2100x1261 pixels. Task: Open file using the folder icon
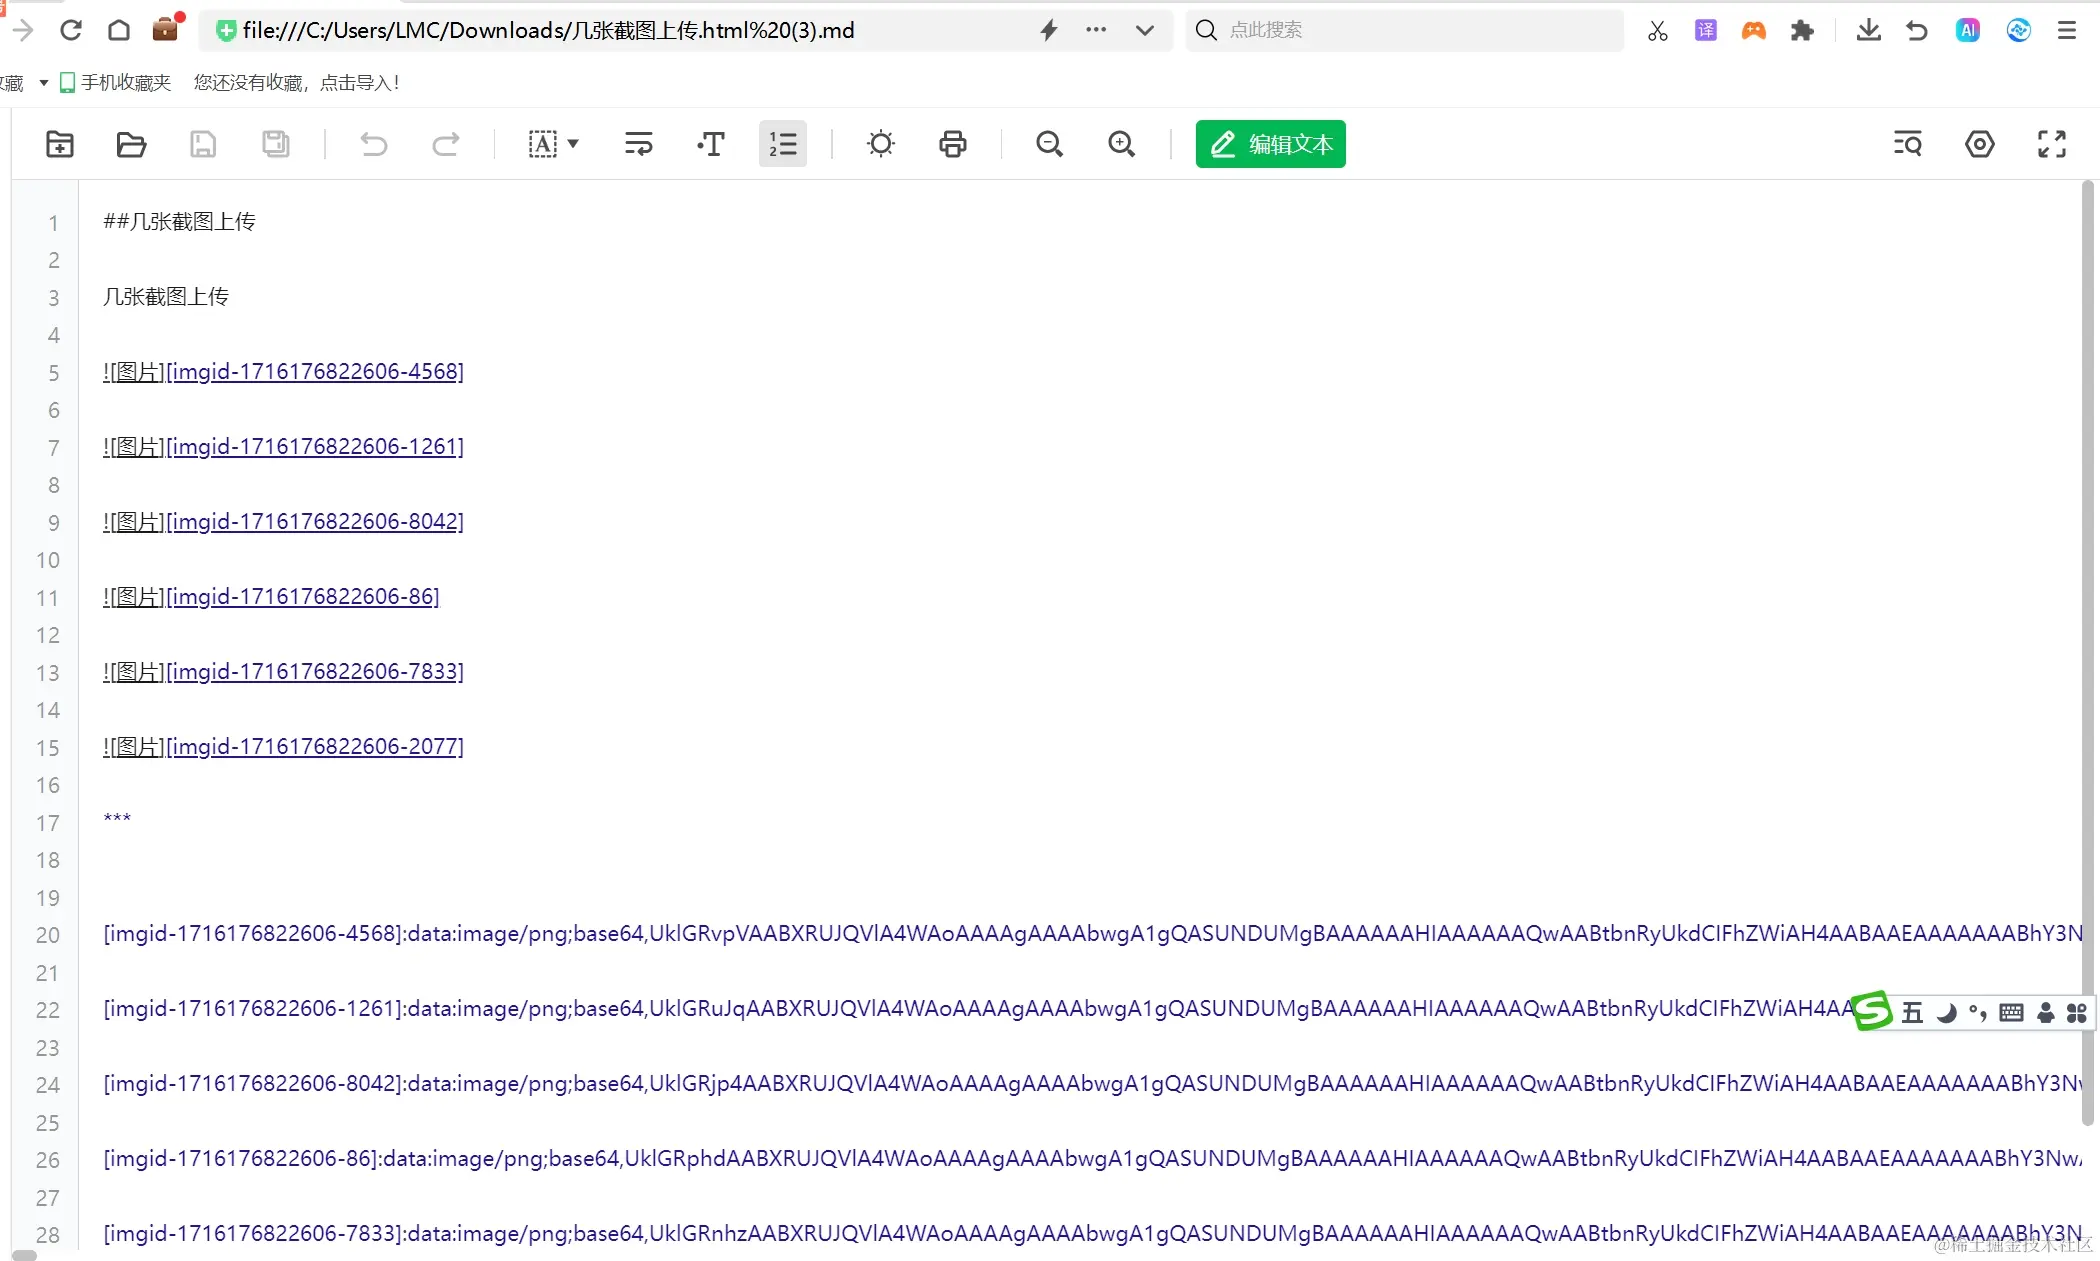pos(131,144)
